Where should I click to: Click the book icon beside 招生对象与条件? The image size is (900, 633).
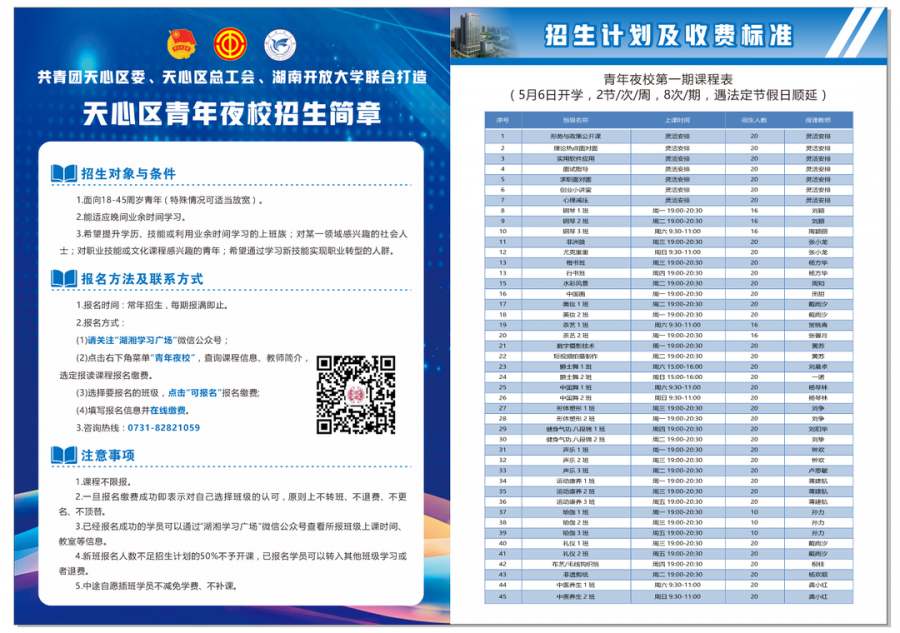pyautogui.click(x=64, y=173)
